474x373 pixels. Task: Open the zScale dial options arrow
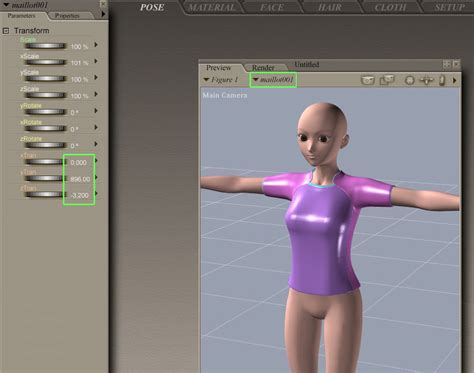96,94
